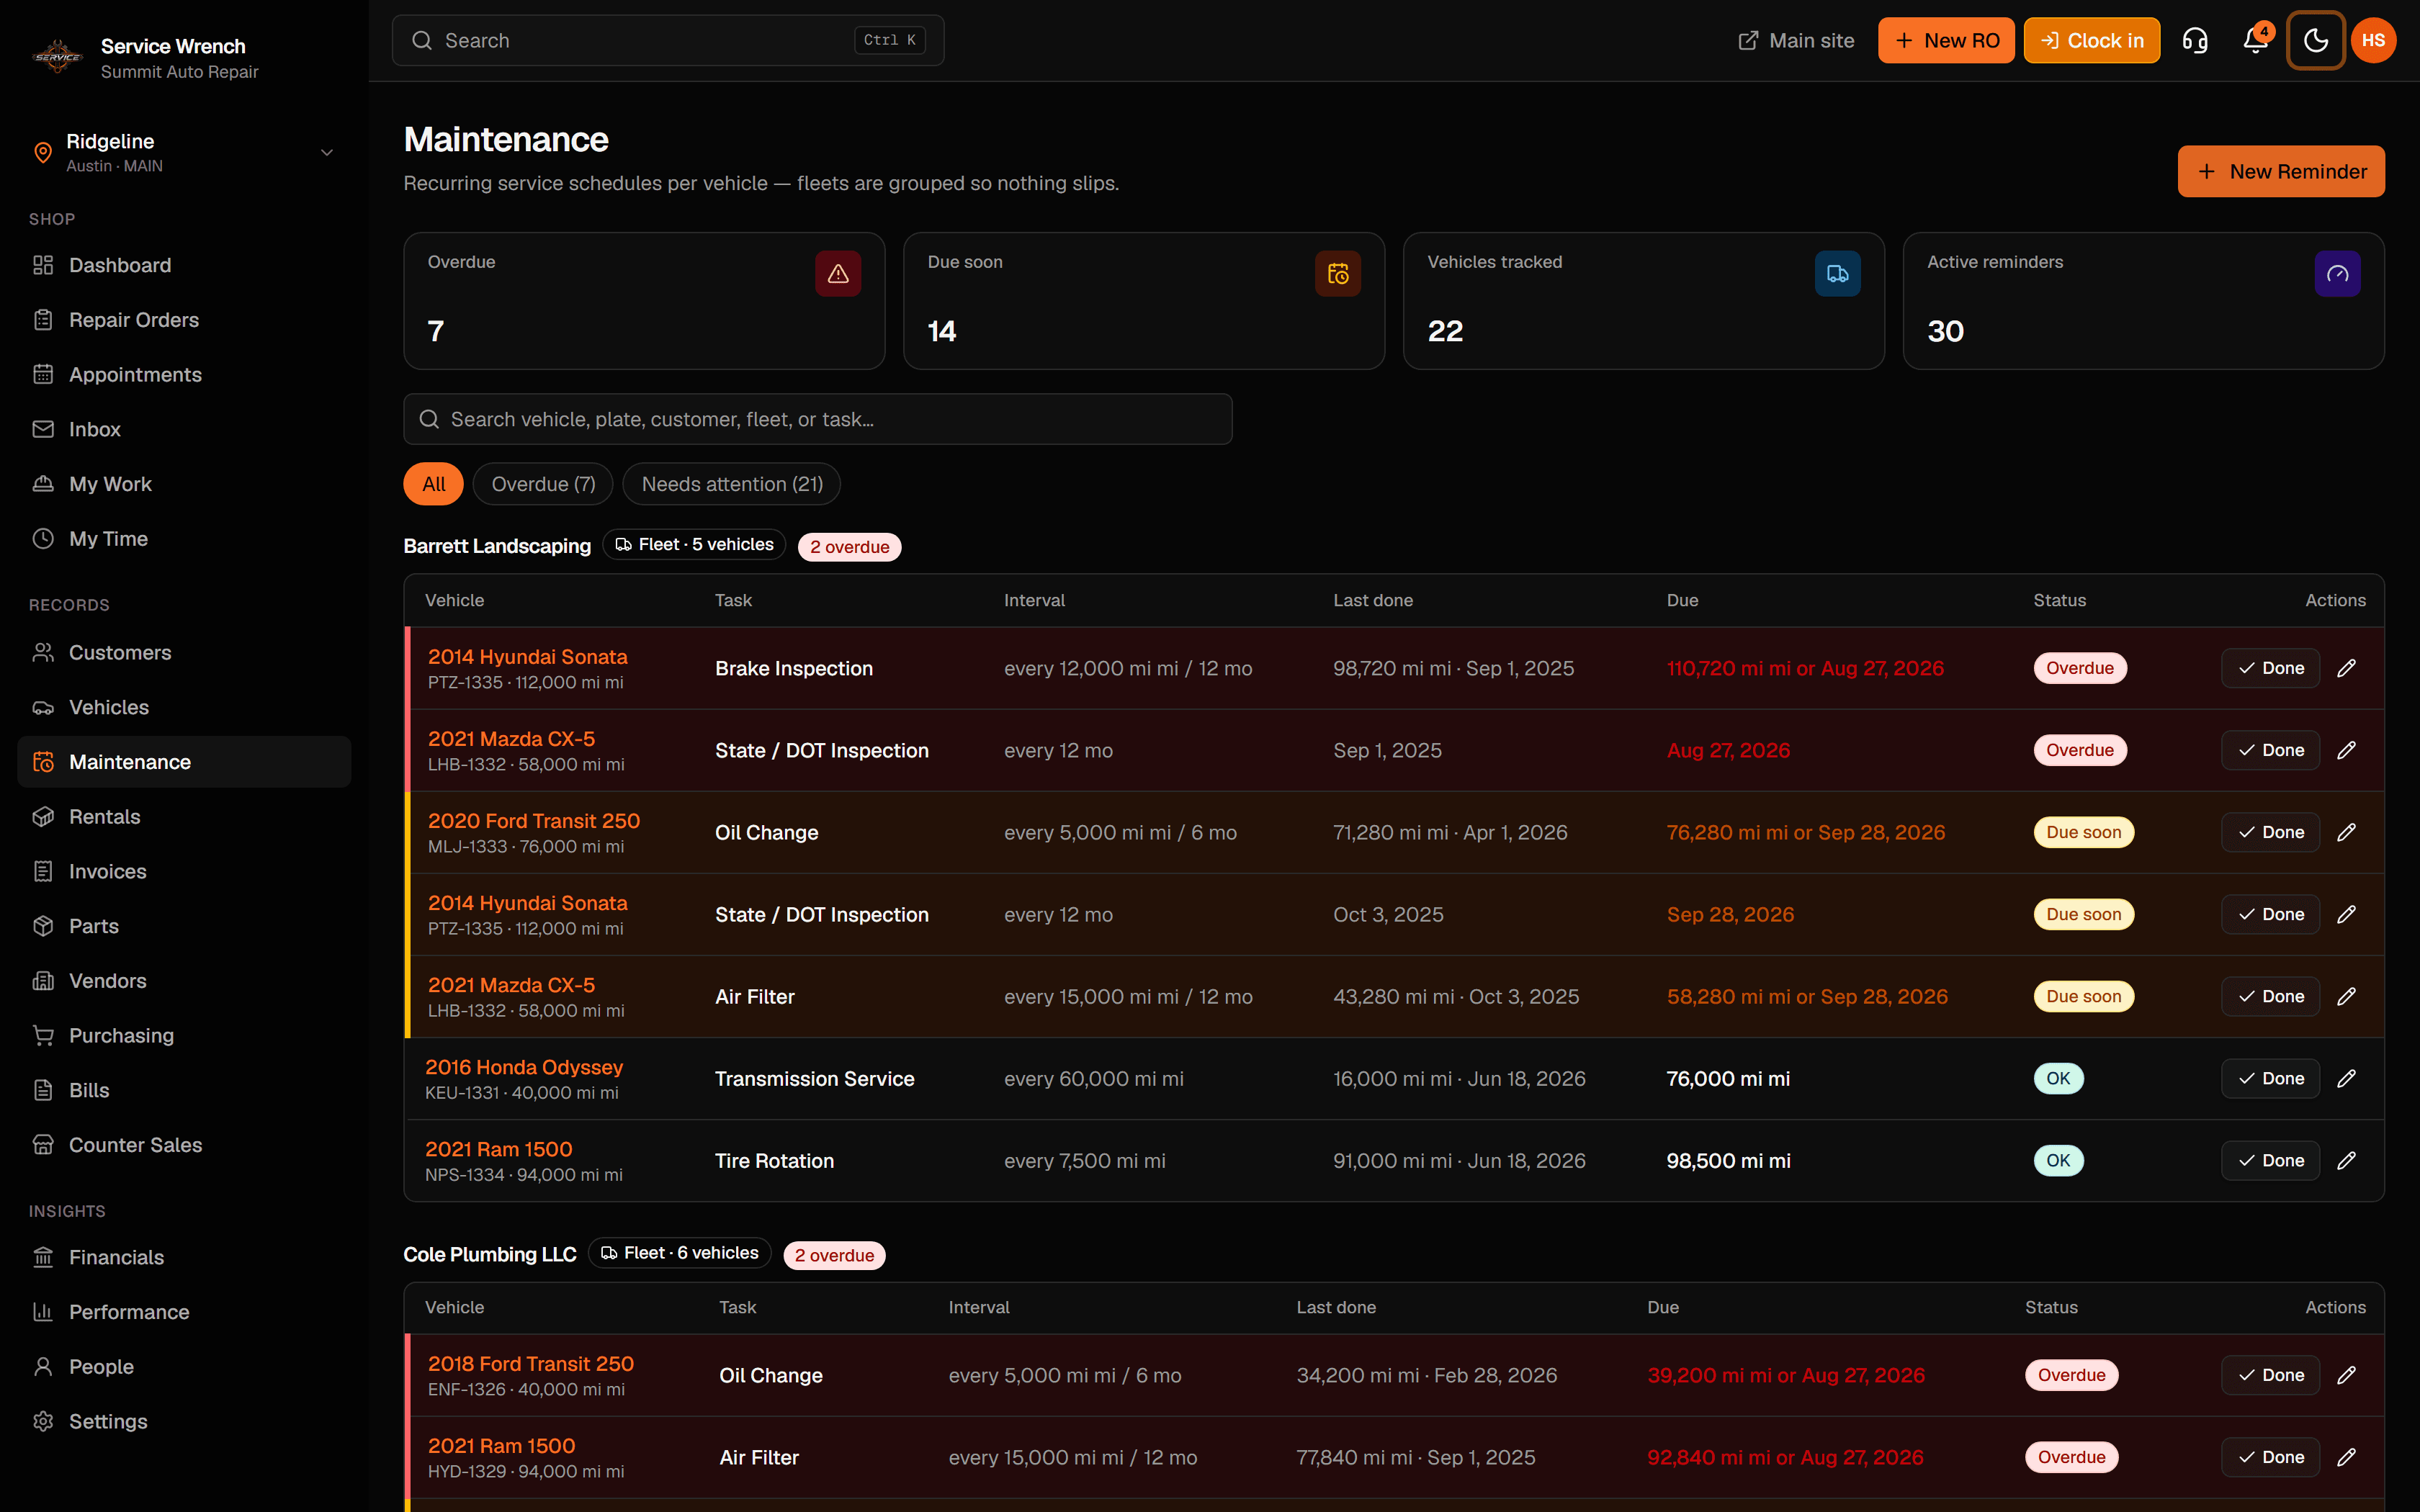Select the All filter tab
The width and height of the screenshot is (2420, 1512).
(433, 484)
